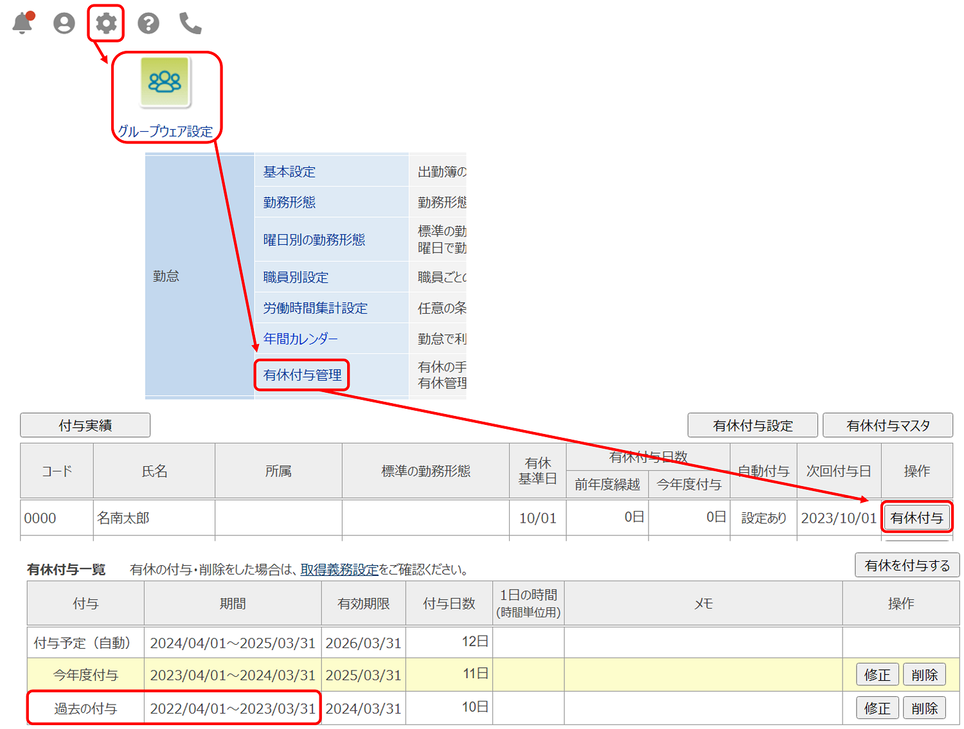Click 修正 in the 今年度付与 row

(877, 675)
